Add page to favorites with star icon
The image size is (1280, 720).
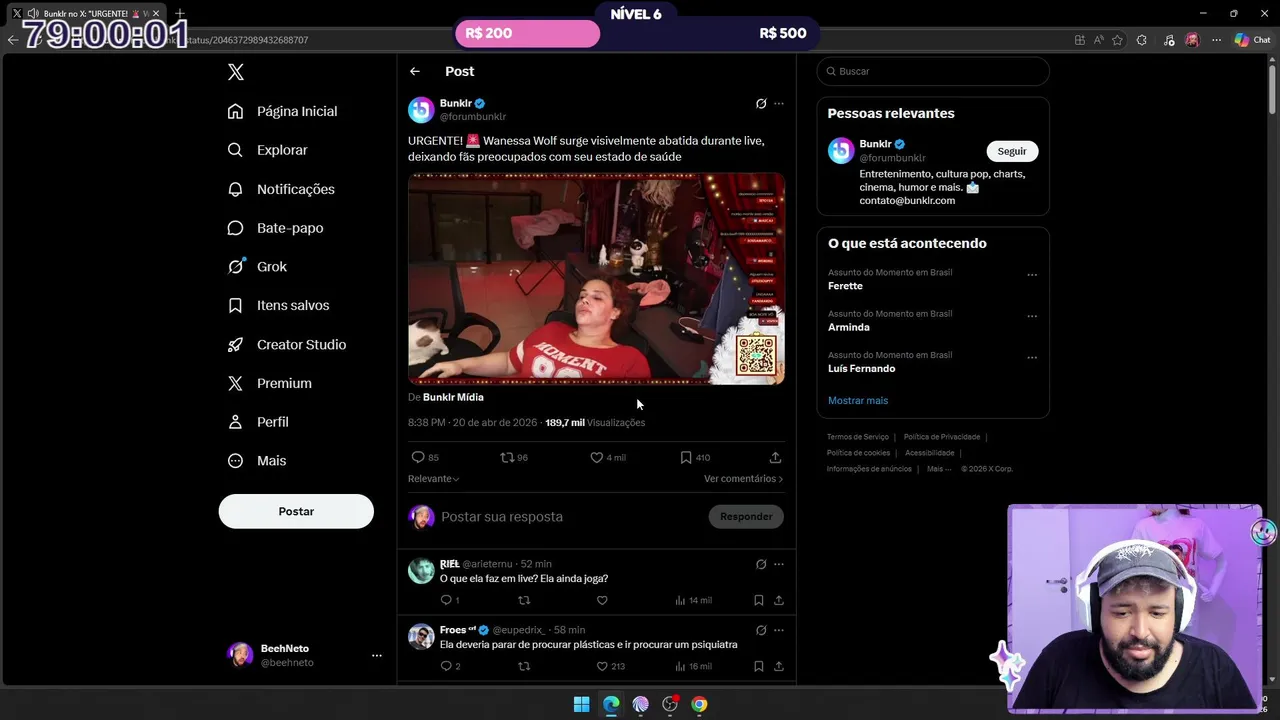click(x=1117, y=40)
